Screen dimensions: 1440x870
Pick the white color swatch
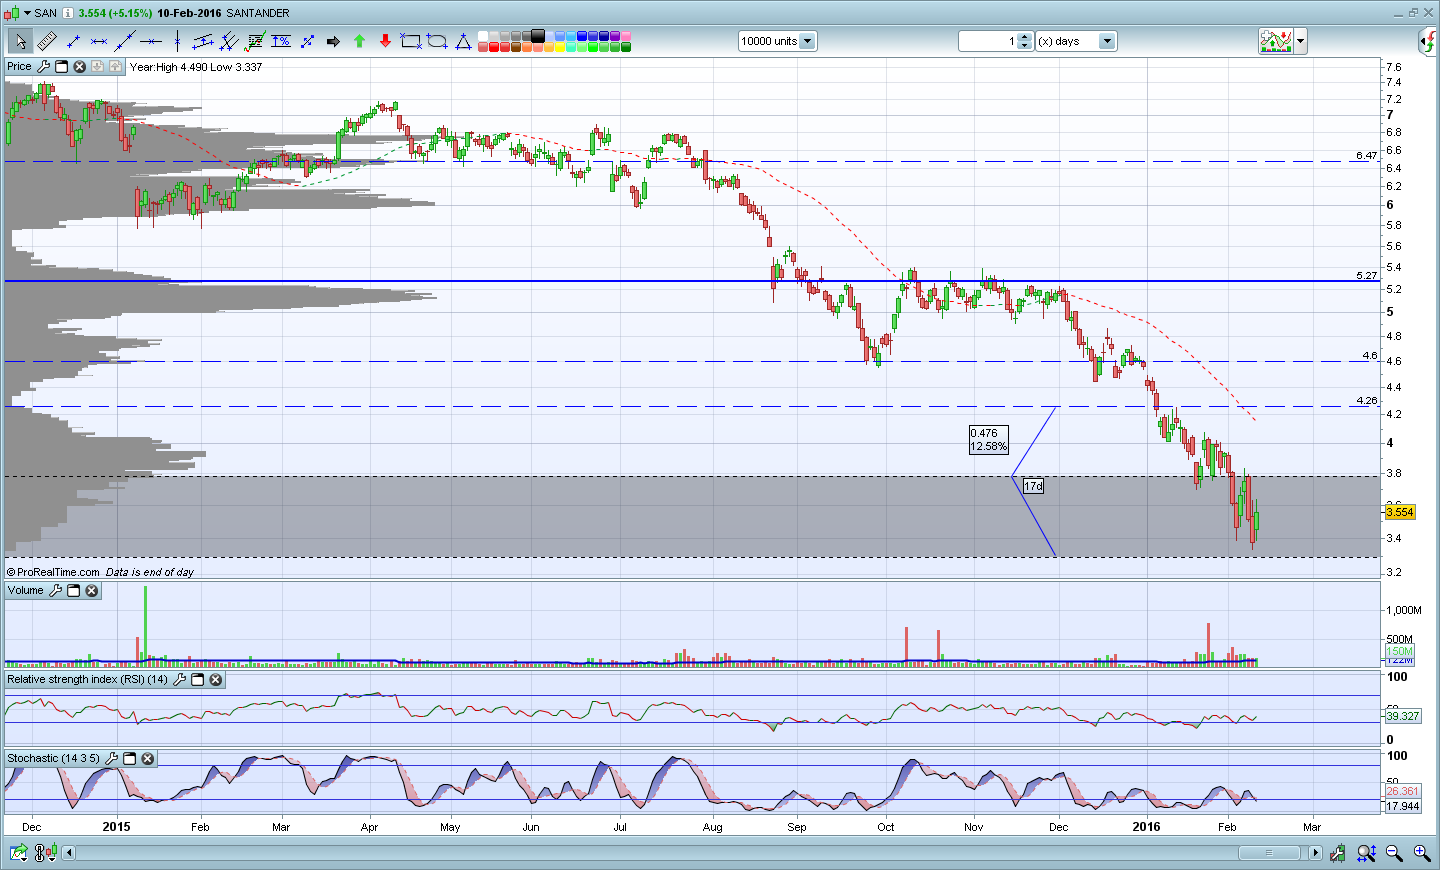click(483, 36)
